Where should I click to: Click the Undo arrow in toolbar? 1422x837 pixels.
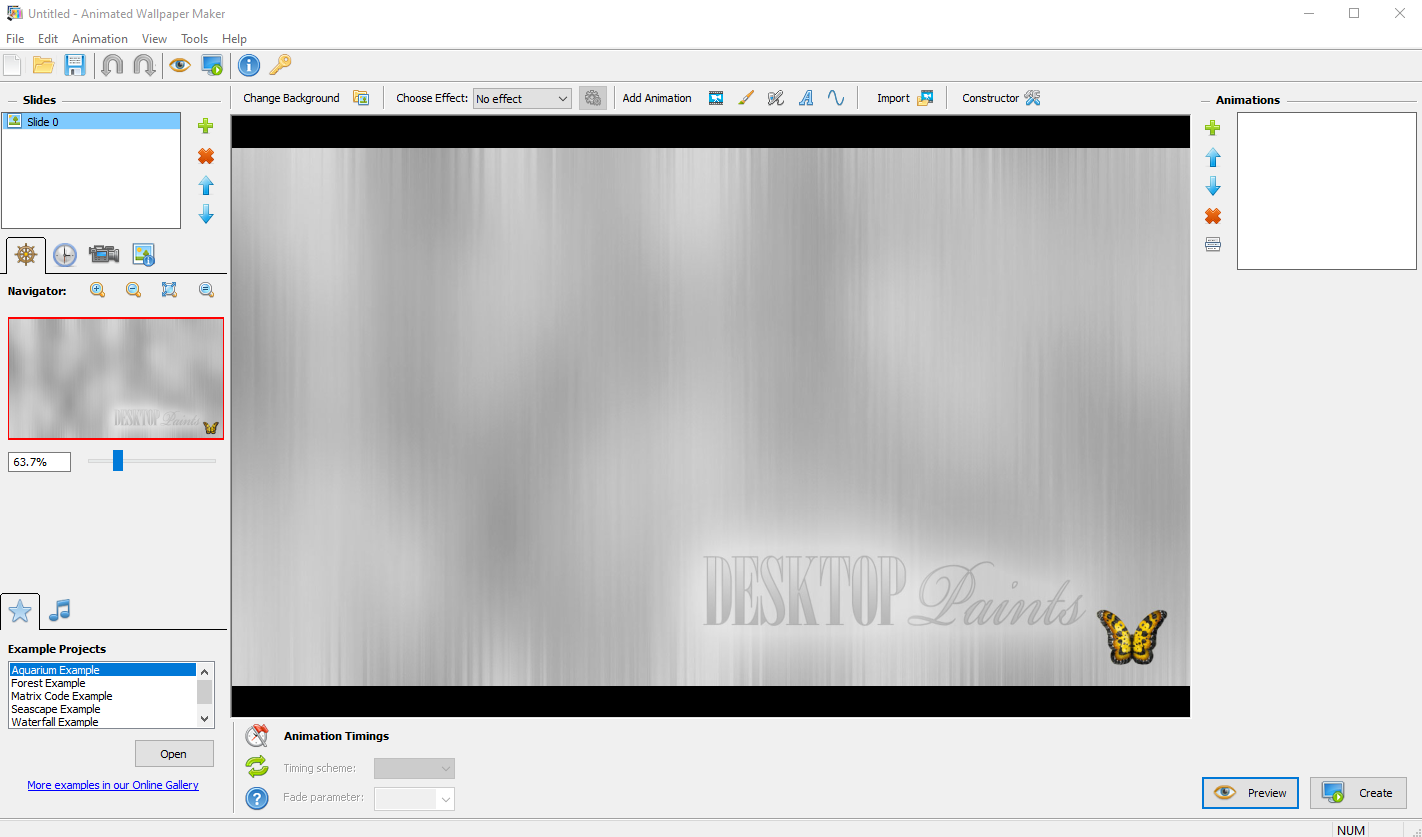pos(113,66)
